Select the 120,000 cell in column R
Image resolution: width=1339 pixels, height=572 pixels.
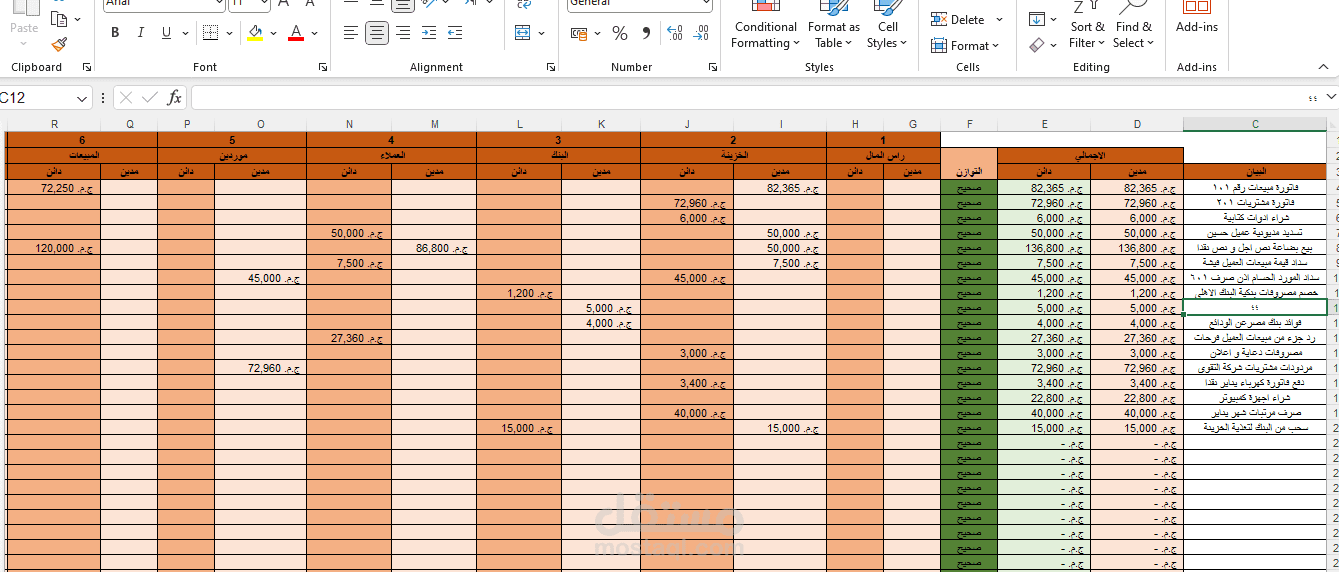coord(54,247)
